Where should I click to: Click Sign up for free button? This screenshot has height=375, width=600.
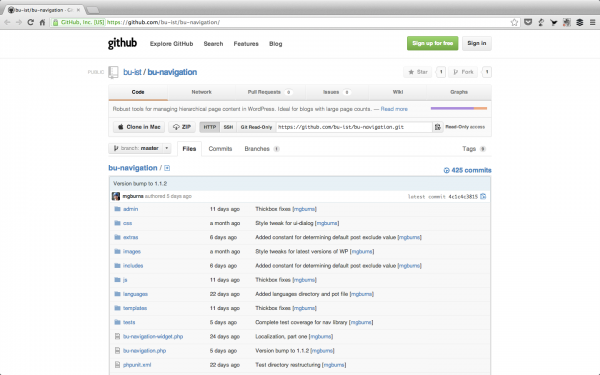[x=432, y=43]
